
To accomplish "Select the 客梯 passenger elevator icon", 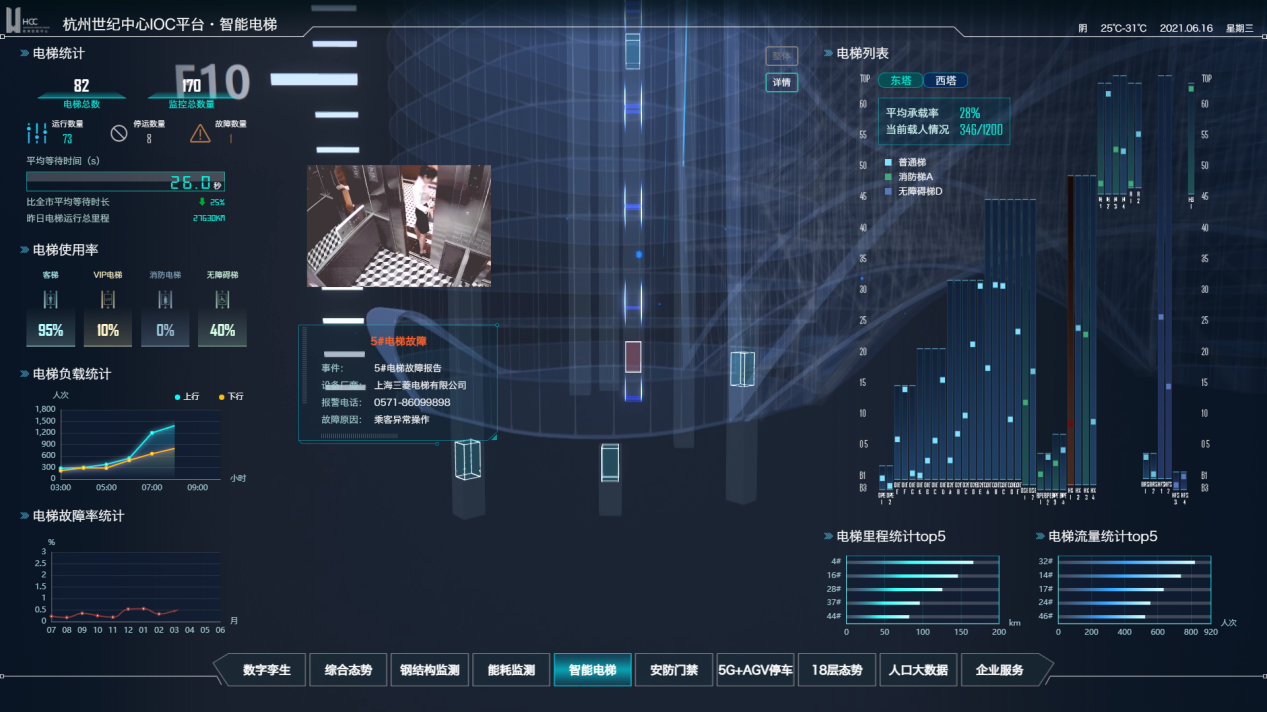I will coord(51,299).
